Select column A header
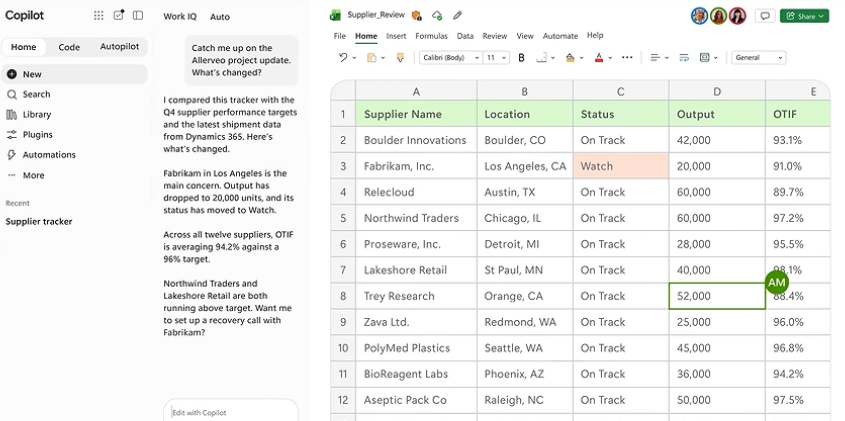The width and height of the screenshot is (845, 421). [x=416, y=92]
